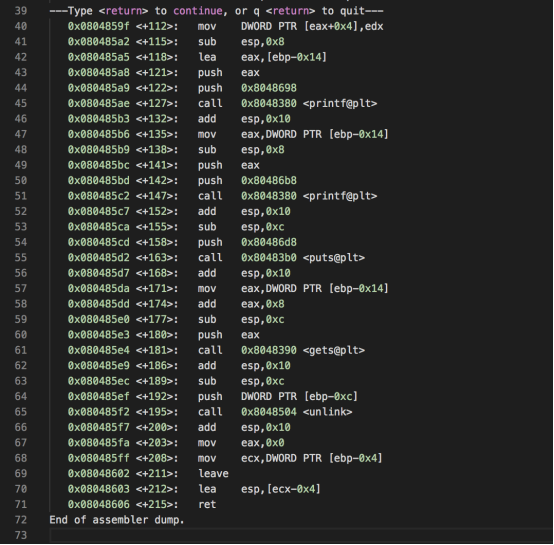Screen dimensions: 554x545
Task: Click address 0x08048606 on line 71
Action: tap(99, 504)
